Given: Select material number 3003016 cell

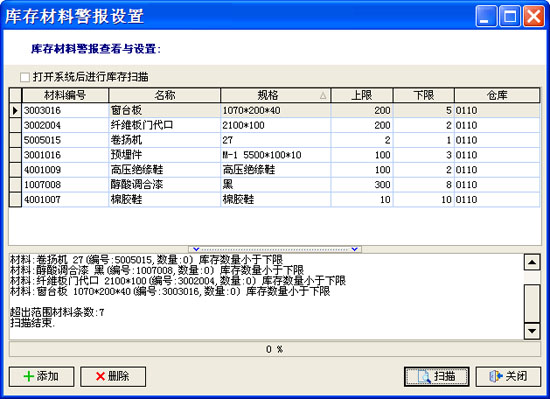Looking at the screenshot, I should point(65,110).
